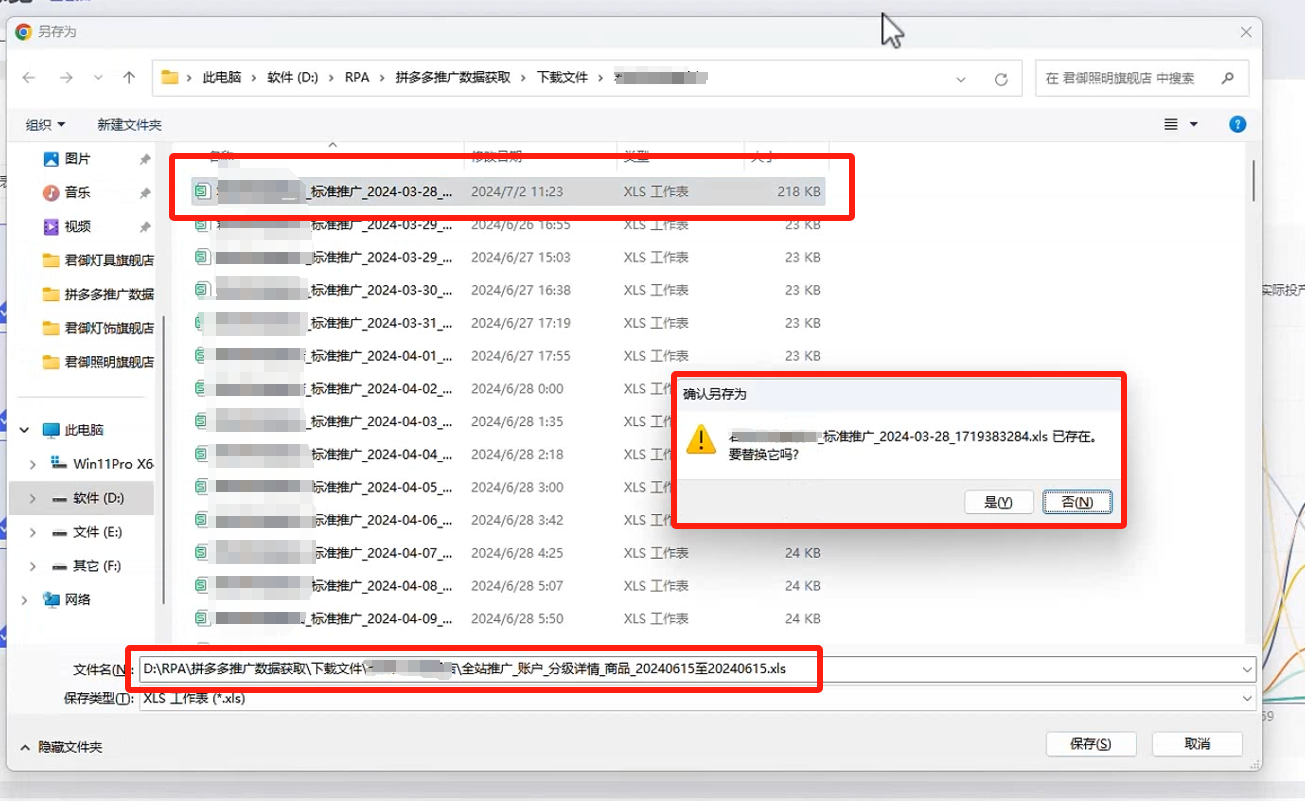Image resolution: width=1305 pixels, height=801 pixels.
Task: Select the file modified 2024/6/26 16:55
Action: [508, 225]
